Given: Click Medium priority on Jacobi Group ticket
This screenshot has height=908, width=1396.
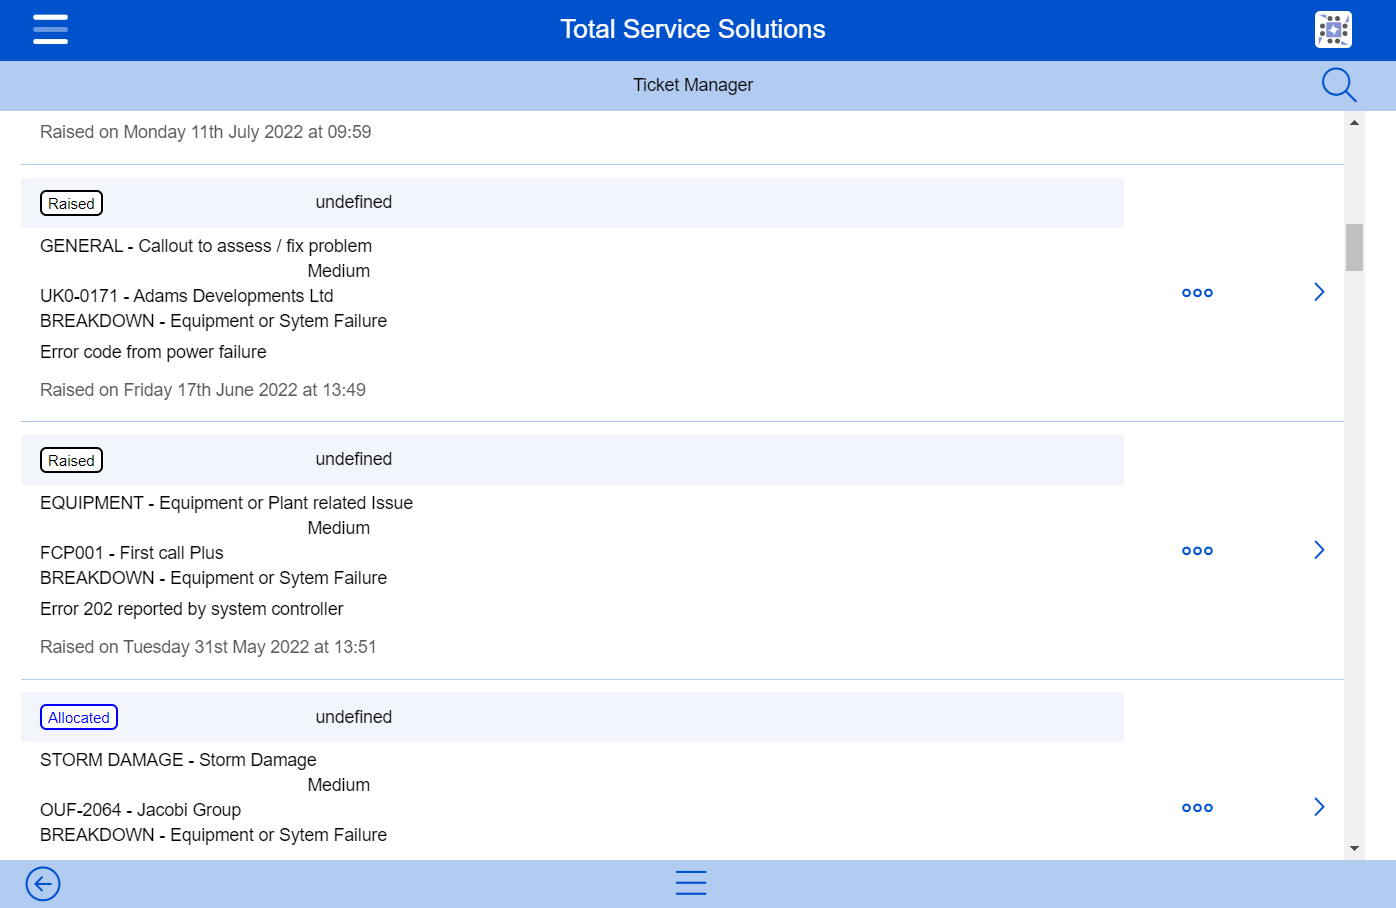Looking at the screenshot, I should pos(339,785).
